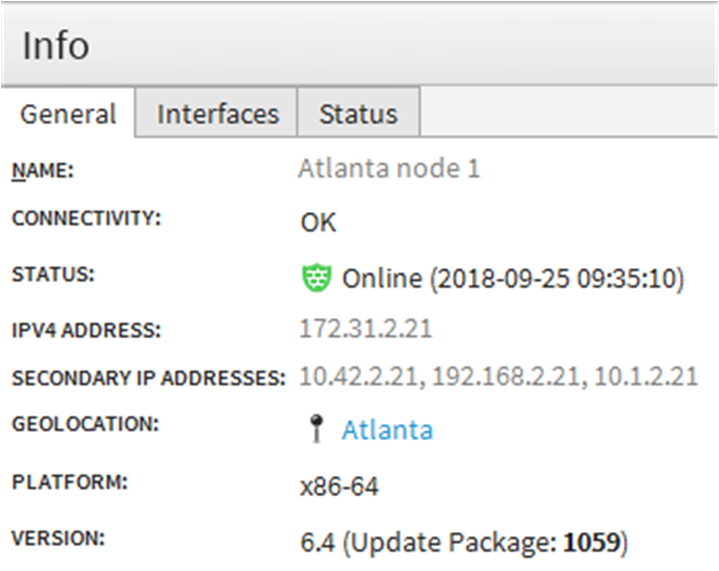The image size is (719, 571).
Task: Click the STATUS field label
Action: [53, 274]
